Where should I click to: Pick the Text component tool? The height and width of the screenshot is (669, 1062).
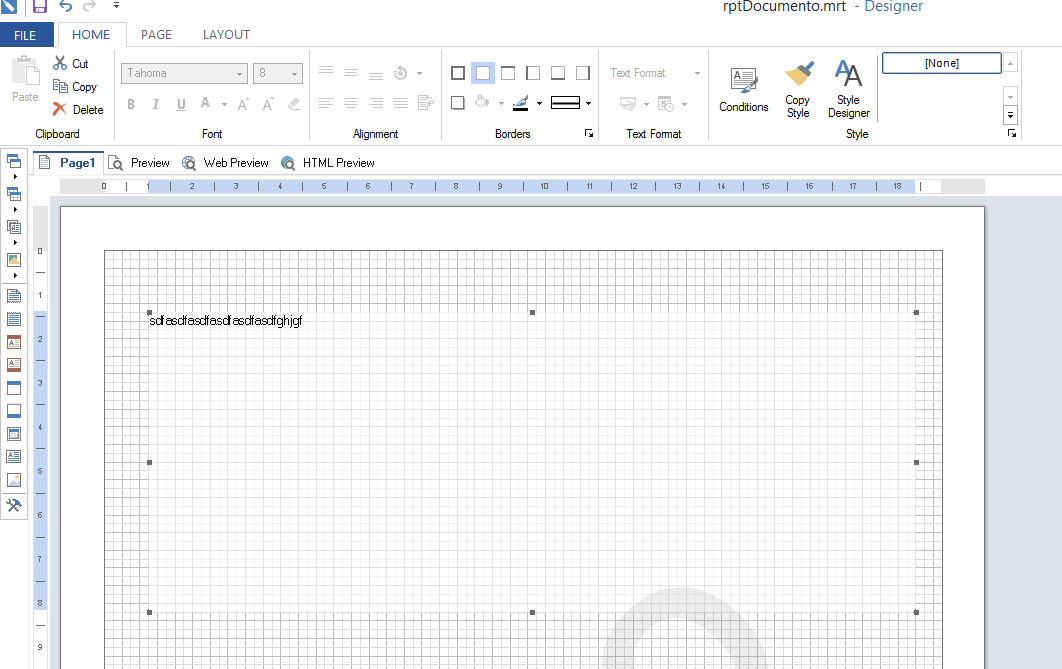(14, 456)
